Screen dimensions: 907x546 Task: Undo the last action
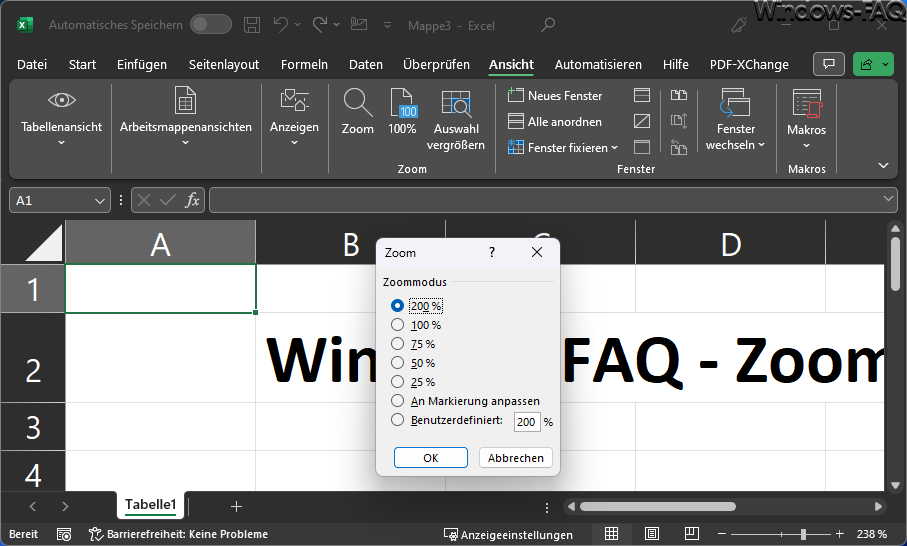[x=281, y=25]
